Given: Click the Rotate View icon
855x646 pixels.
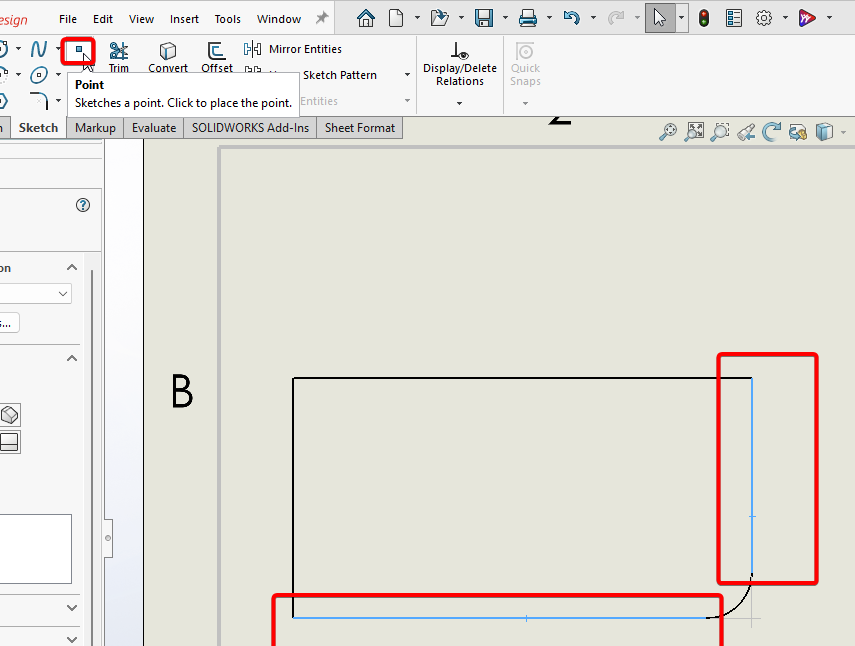Looking at the screenshot, I should (772, 132).
